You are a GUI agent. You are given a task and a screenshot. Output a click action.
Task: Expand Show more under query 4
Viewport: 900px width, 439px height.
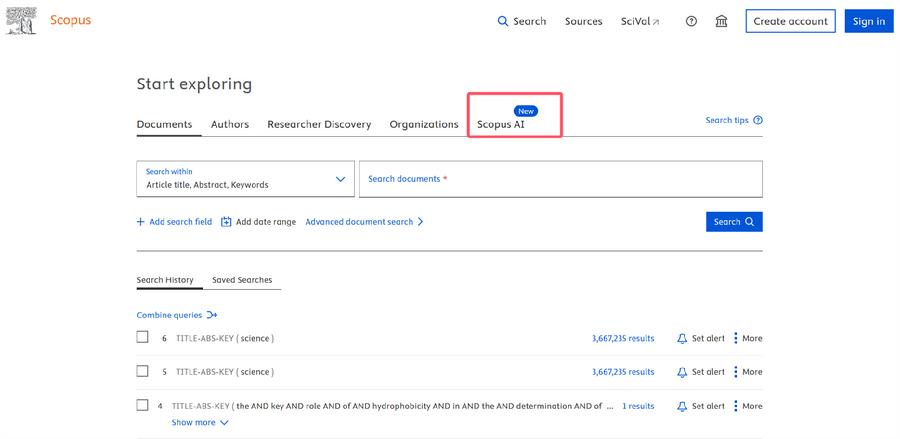click(199, 423)
